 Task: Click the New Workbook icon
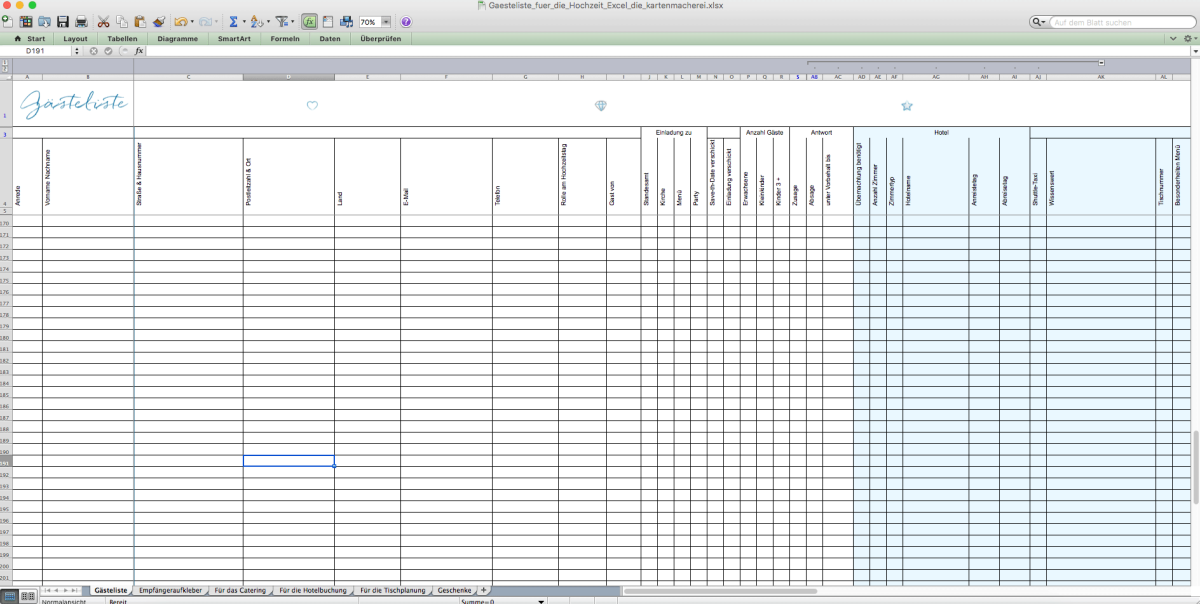coord(7,21)
